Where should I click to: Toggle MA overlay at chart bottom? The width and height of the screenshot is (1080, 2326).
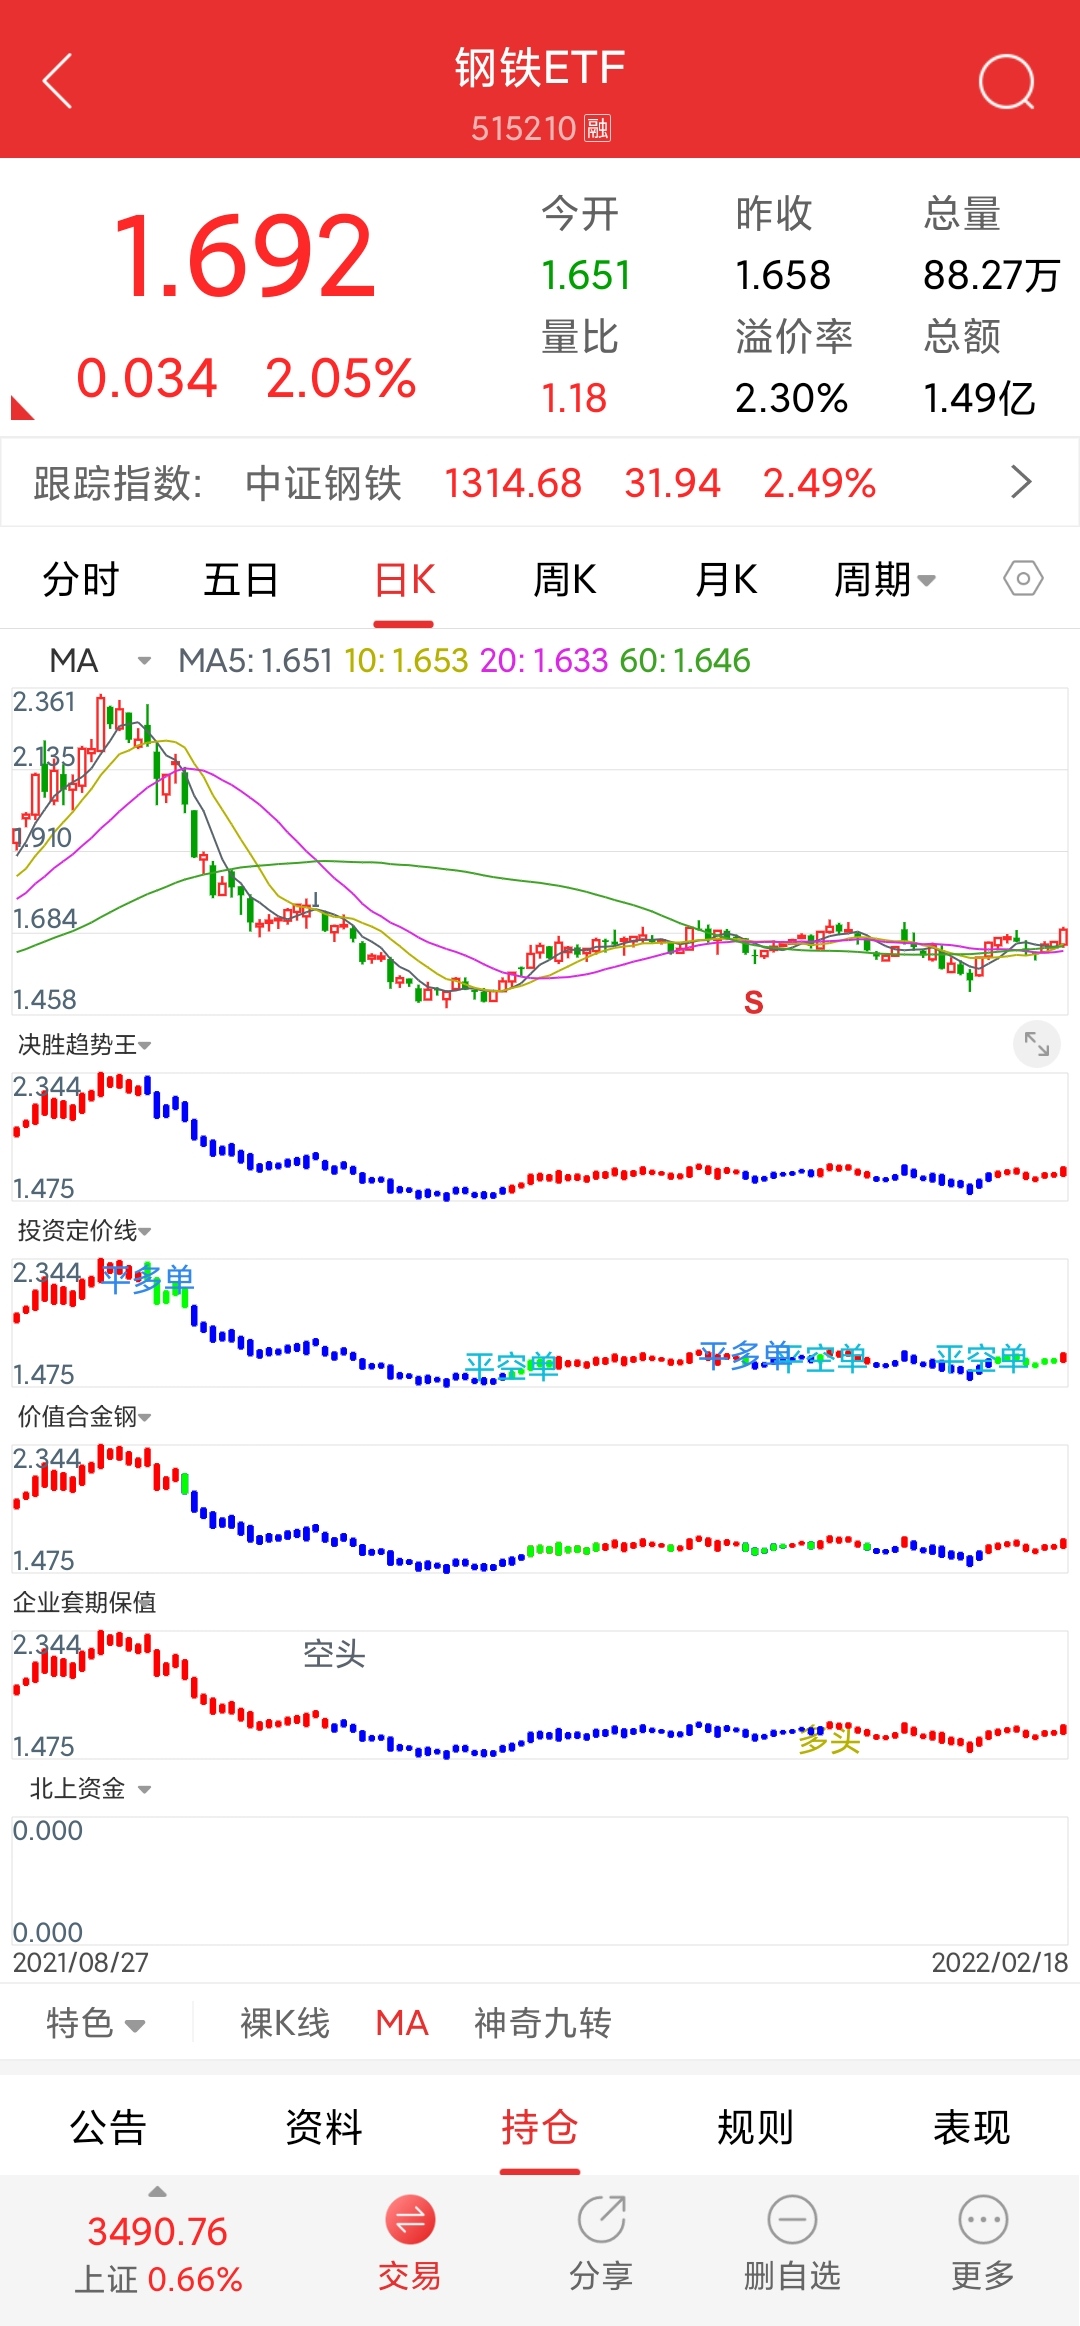[402, 2023]
